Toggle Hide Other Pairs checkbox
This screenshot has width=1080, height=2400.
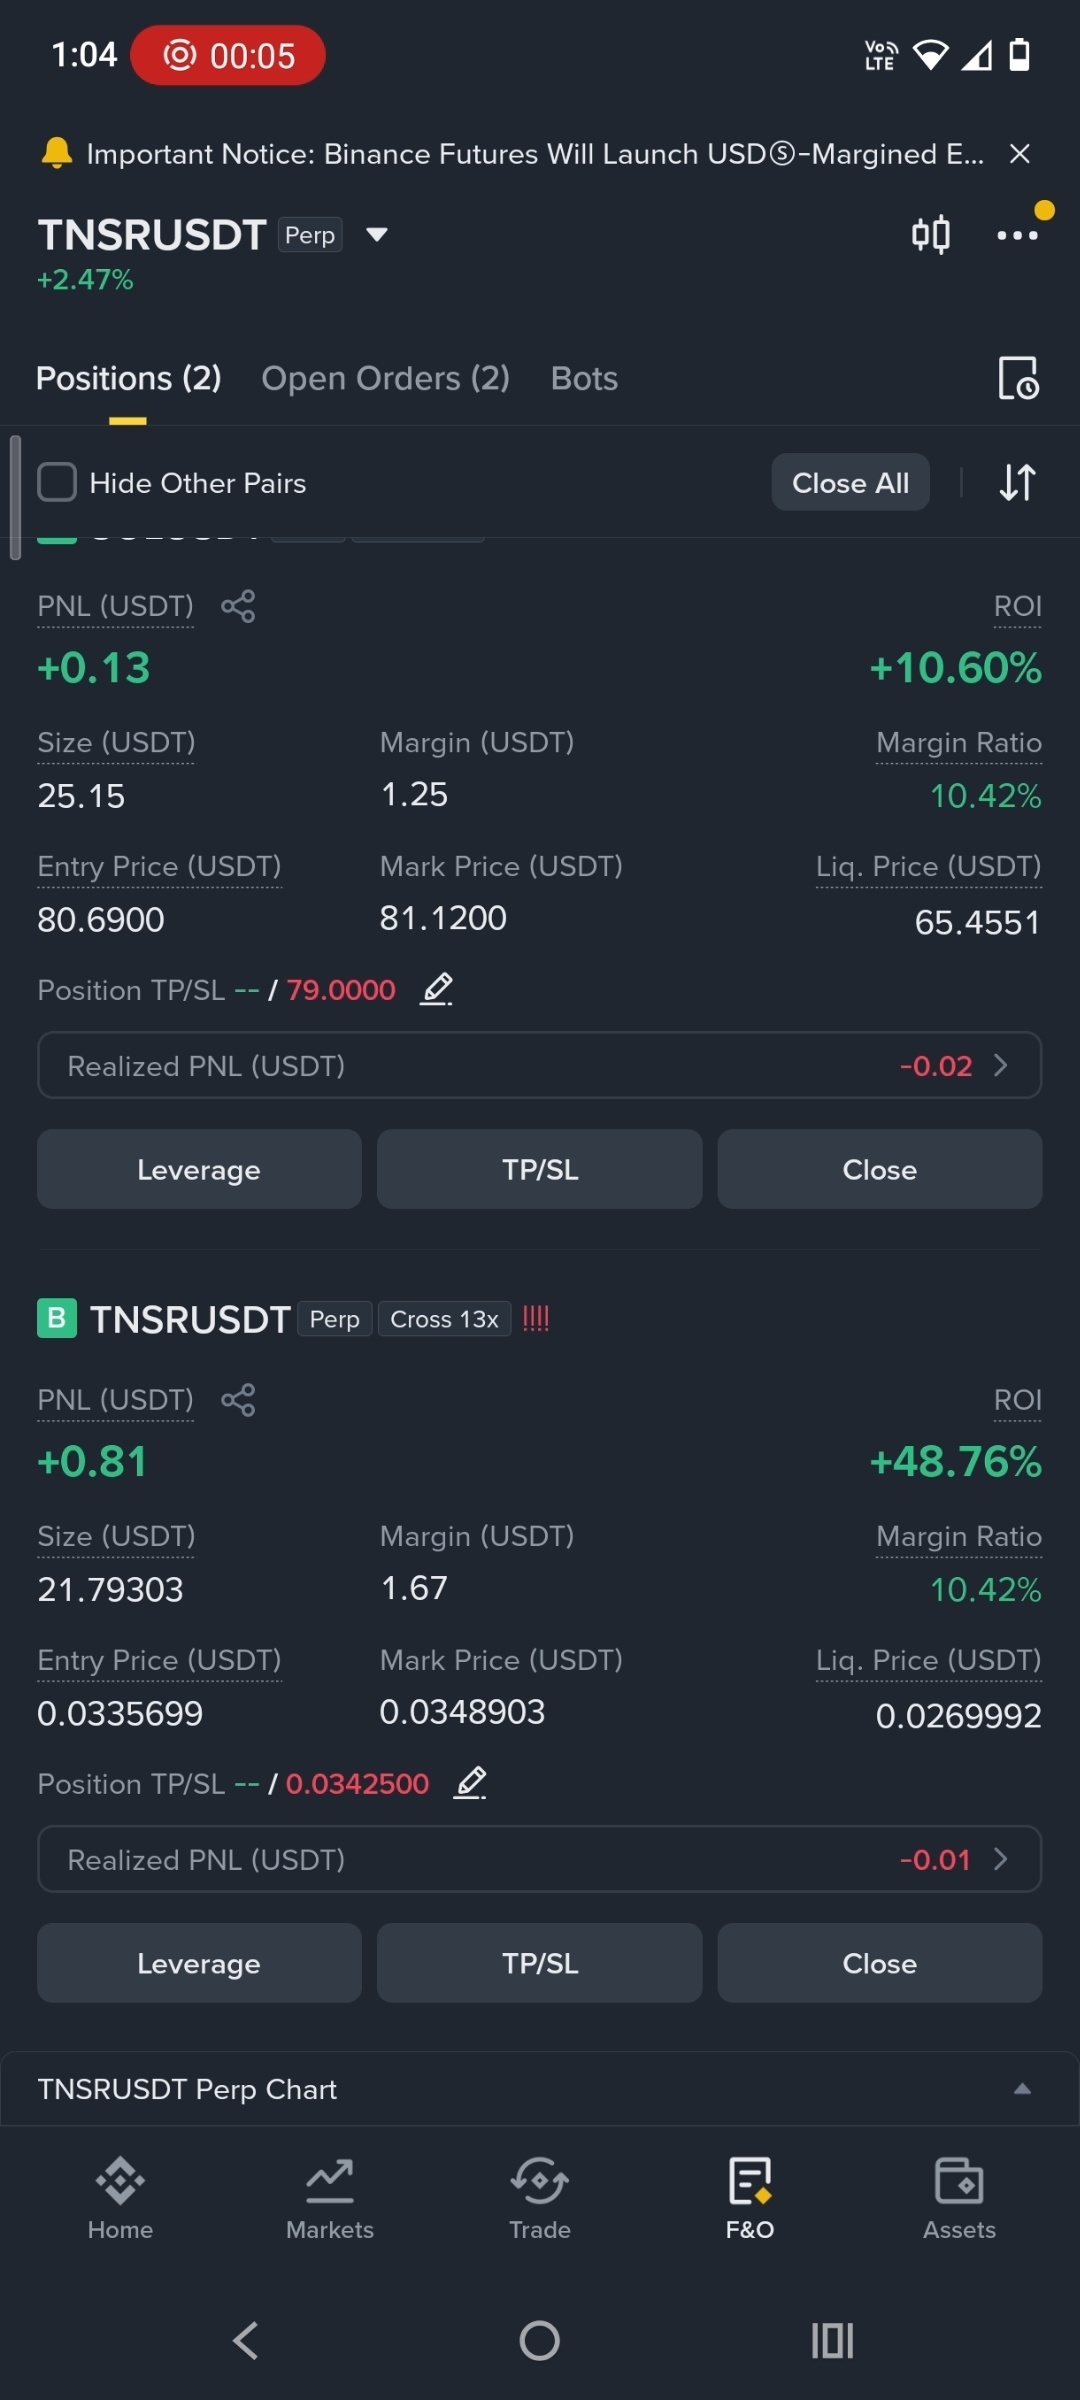click(x=57, y=482)
